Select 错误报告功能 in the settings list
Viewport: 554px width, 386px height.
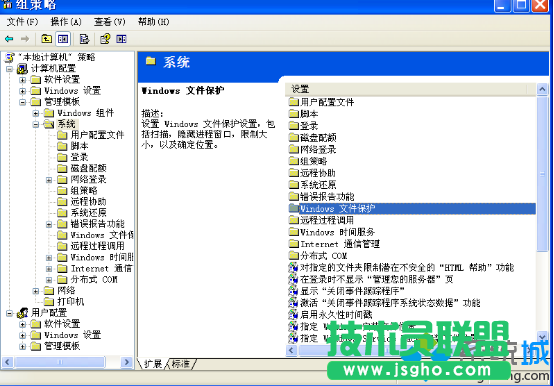(327, 196)
